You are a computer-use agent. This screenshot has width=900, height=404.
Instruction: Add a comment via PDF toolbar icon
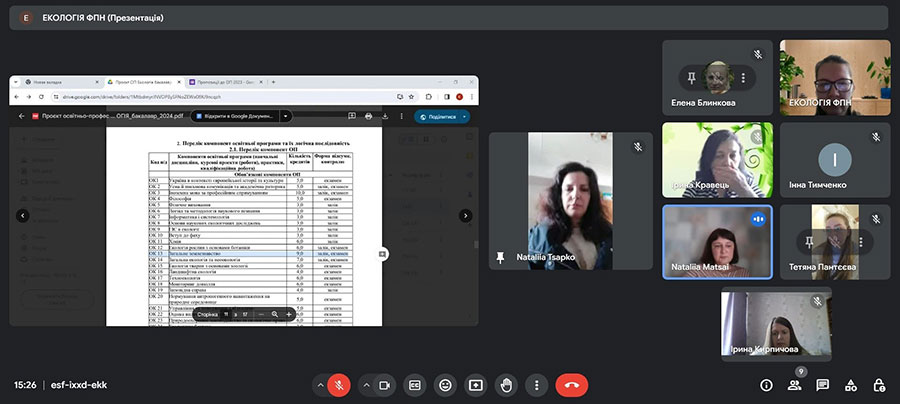click(352, 116)
